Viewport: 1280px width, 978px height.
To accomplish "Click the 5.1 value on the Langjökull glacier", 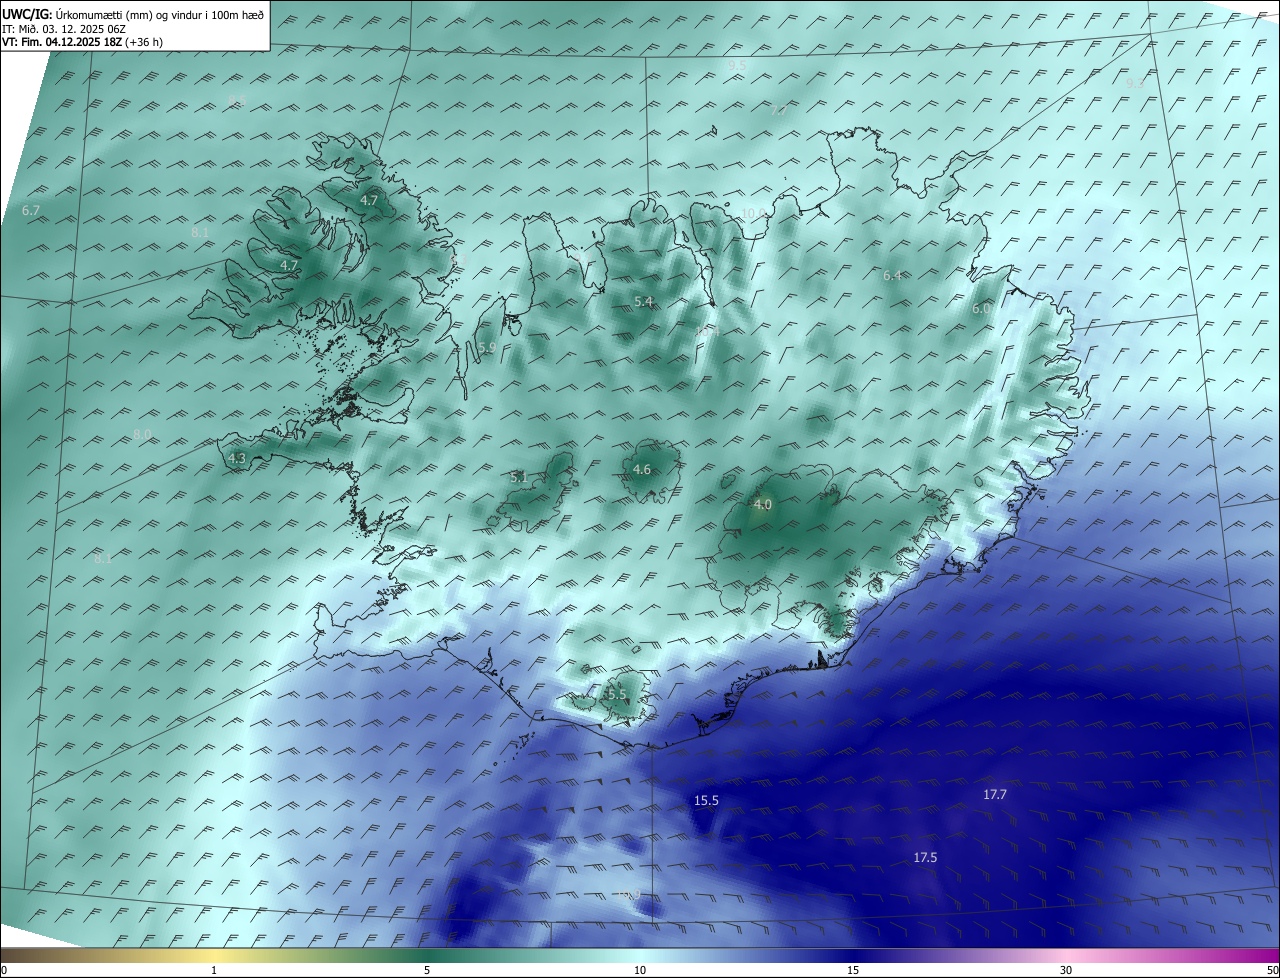I will 518,477.
